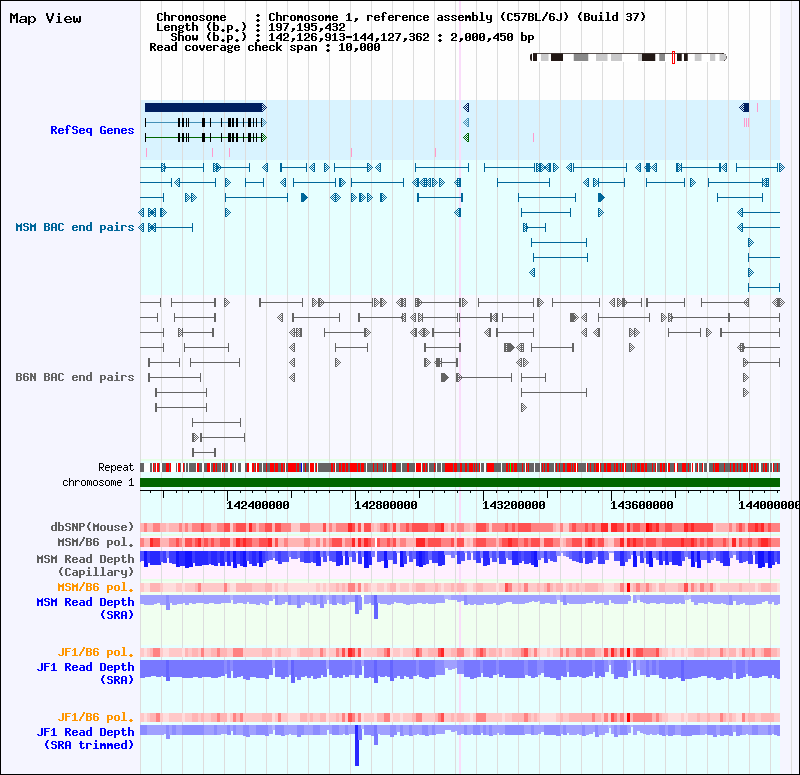Click the filled blue MSM BAC arrow near 143570000
This screenshot has height=775, width=800.
click(601, 197)
